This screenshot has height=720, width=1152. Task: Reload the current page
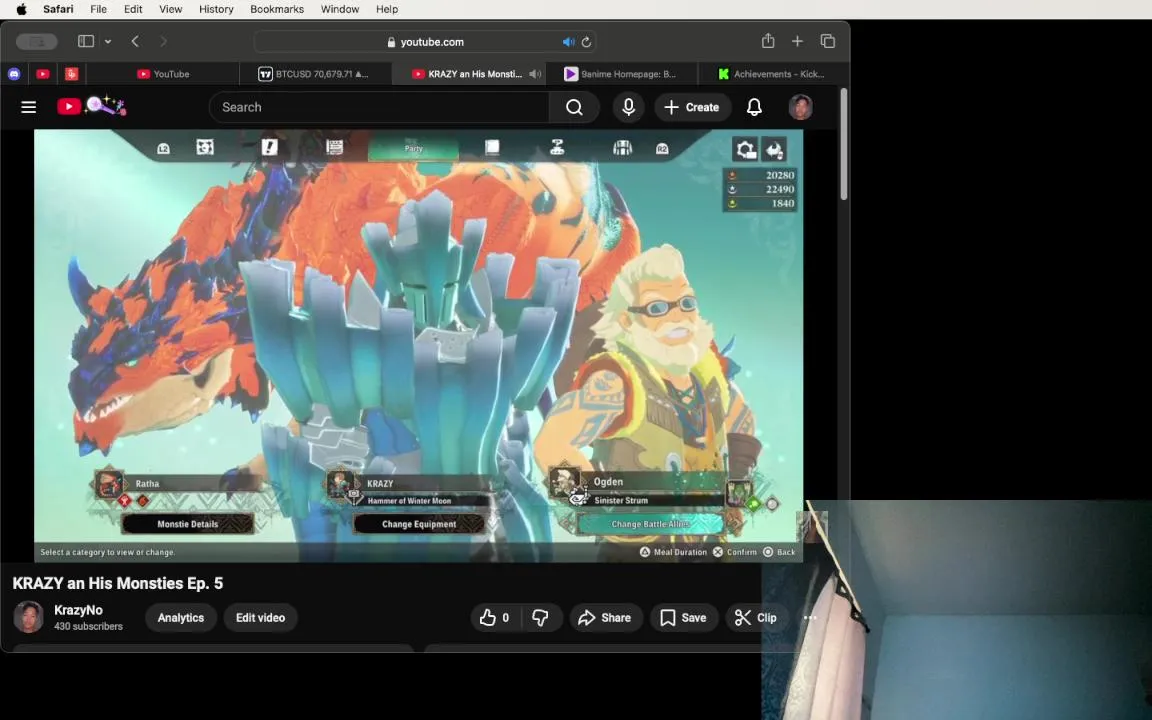586,42
